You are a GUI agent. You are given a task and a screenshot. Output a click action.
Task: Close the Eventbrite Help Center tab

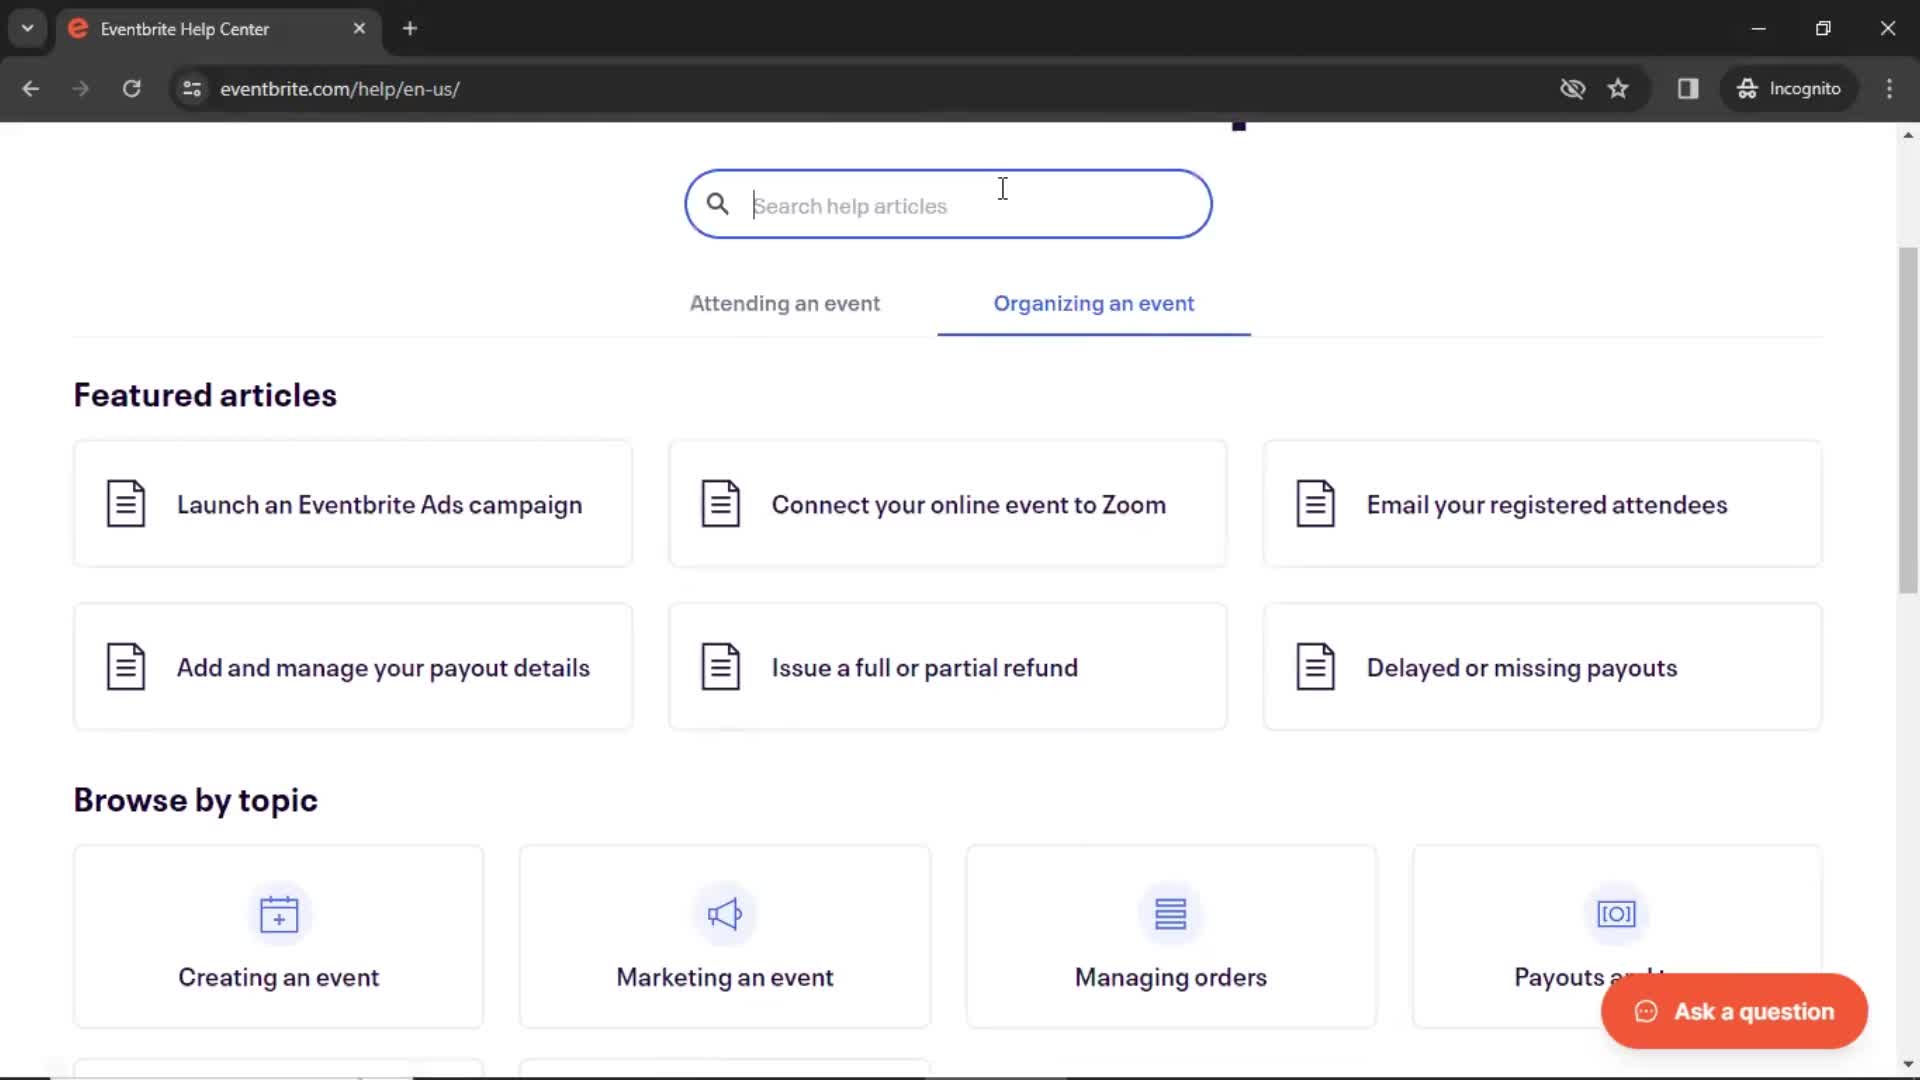[x=359, y=29]
